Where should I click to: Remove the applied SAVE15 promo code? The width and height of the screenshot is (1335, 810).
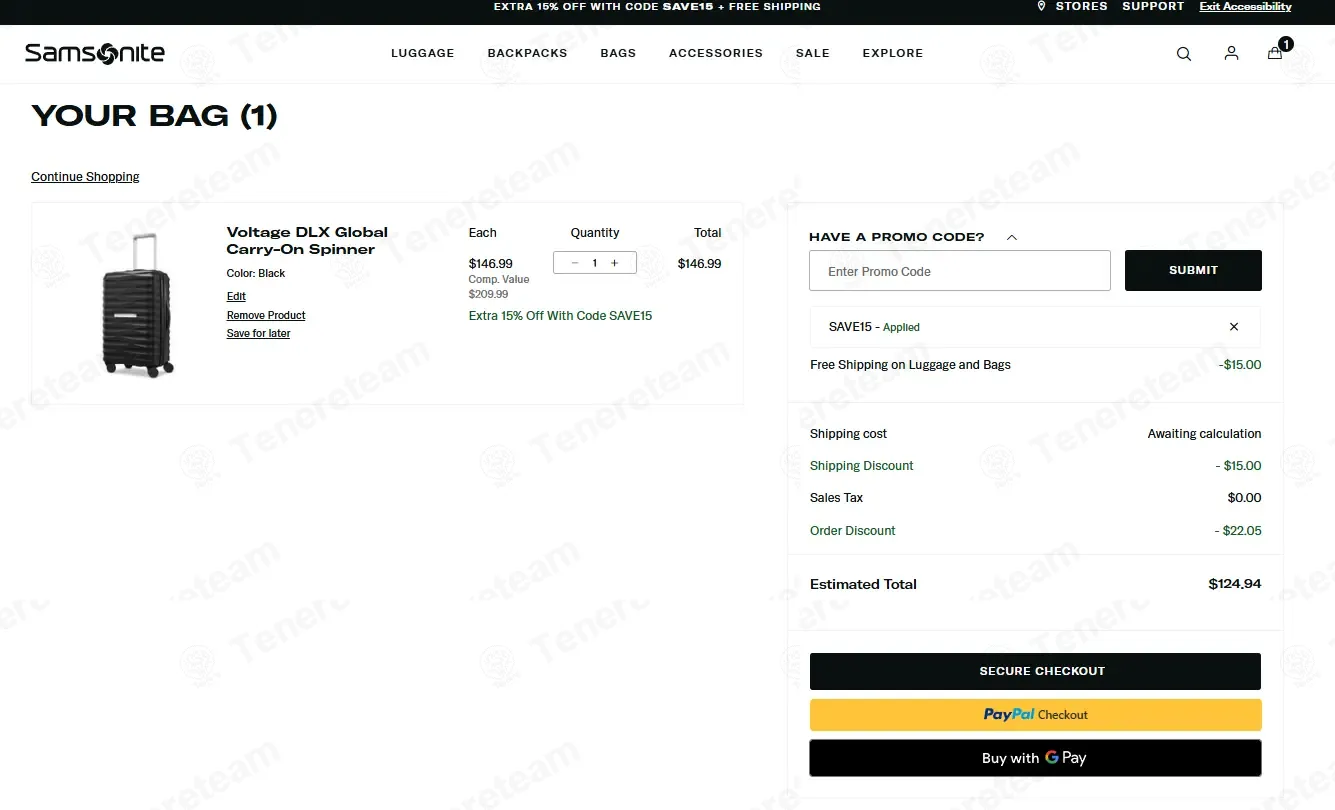pyautogui.click(x=1233, y=327)
